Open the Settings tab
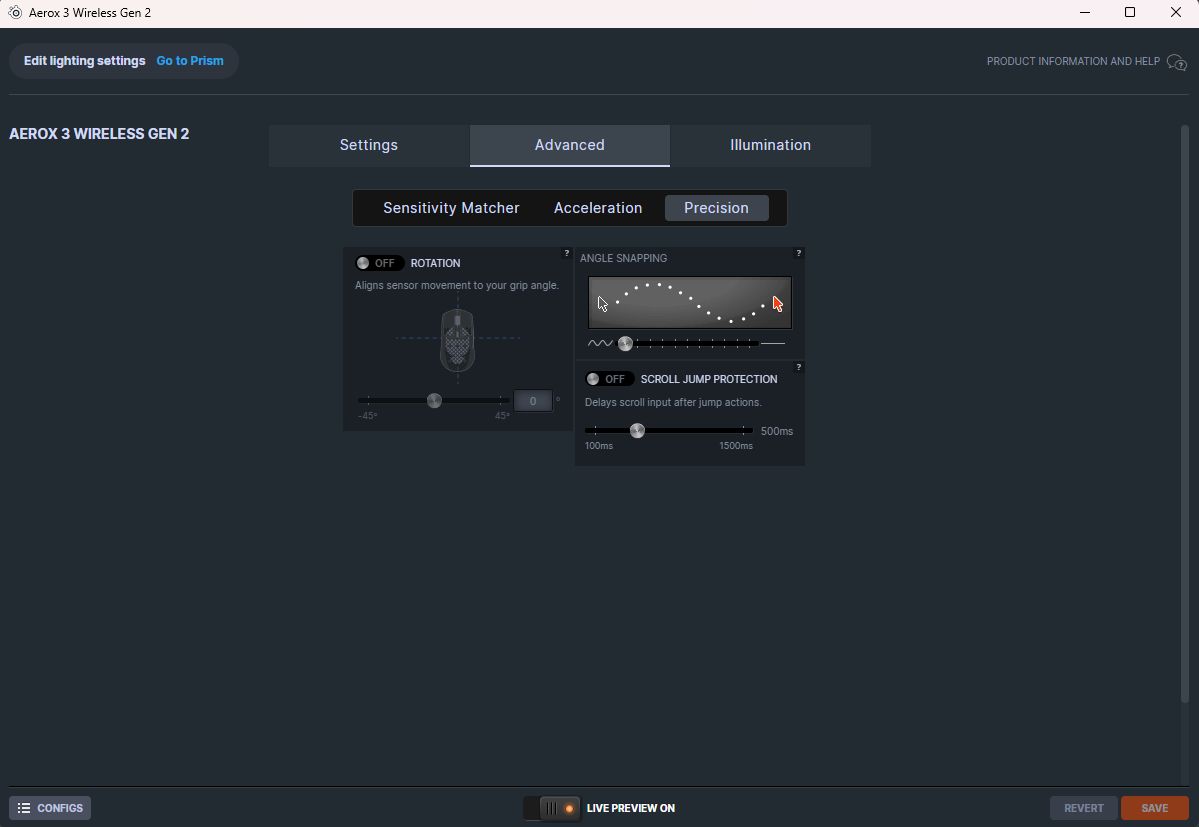Screen dimensions: 1199x827 point(369,145)
